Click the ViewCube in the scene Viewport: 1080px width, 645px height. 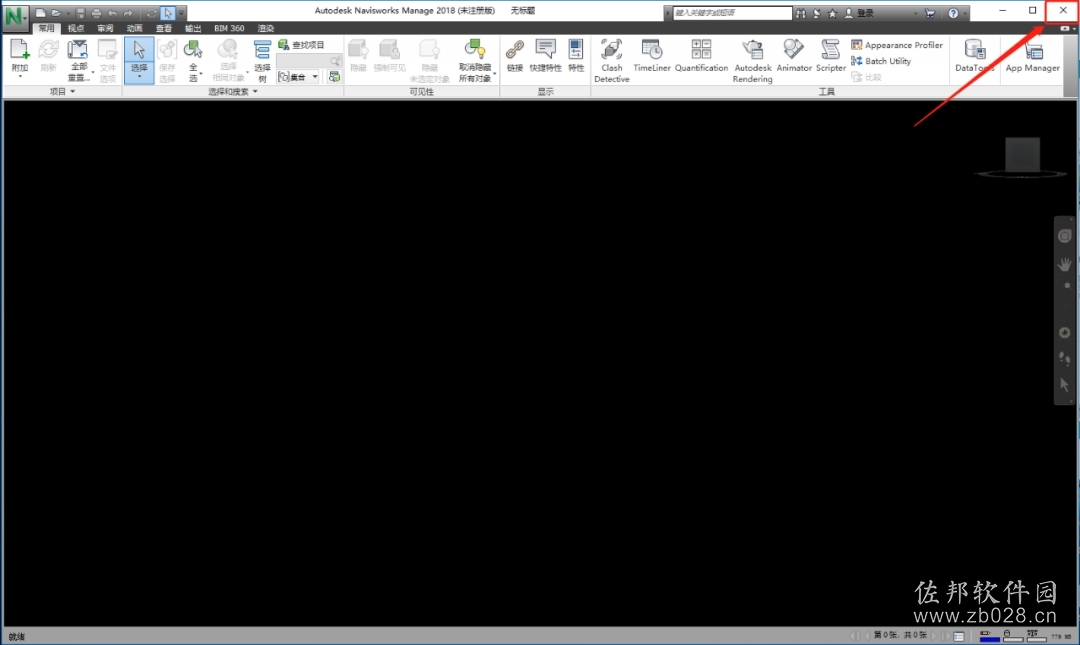coord(1022,157)
